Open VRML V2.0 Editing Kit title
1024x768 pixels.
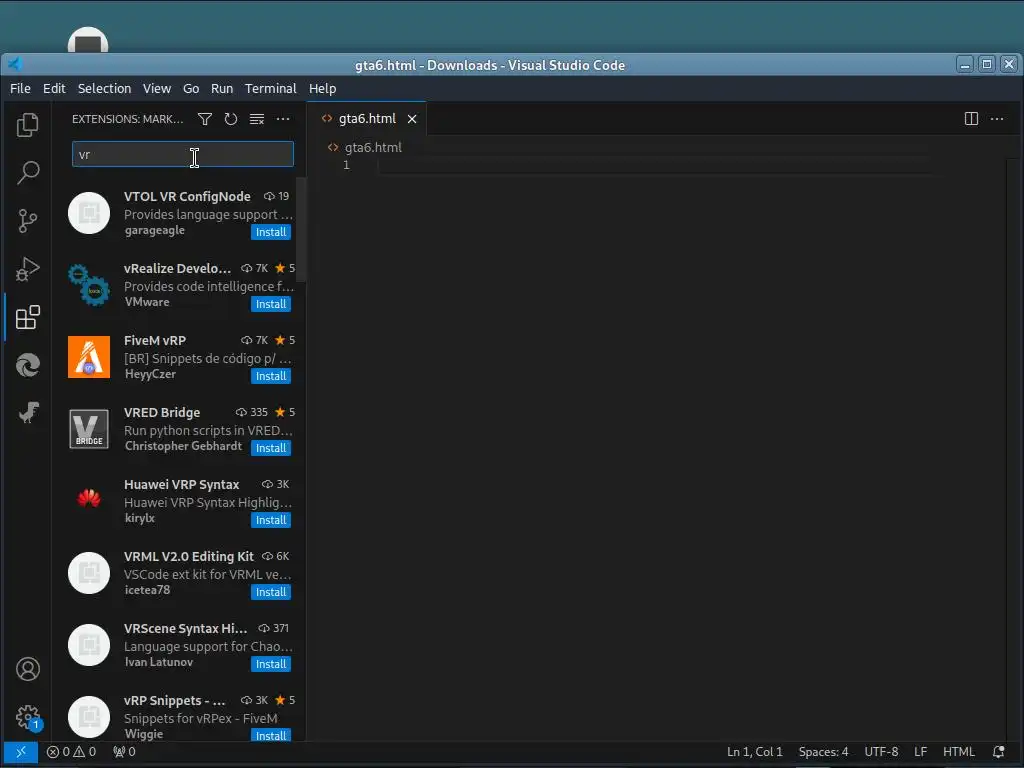[x=189, y=556]
